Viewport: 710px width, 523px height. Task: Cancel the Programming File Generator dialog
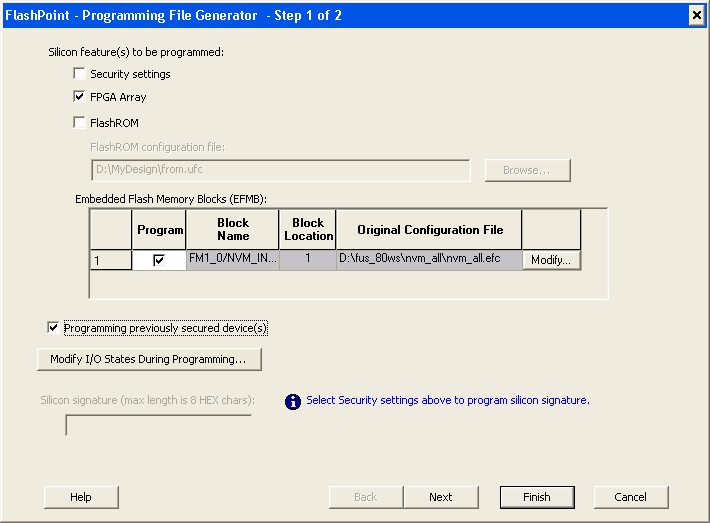(631, 497)
